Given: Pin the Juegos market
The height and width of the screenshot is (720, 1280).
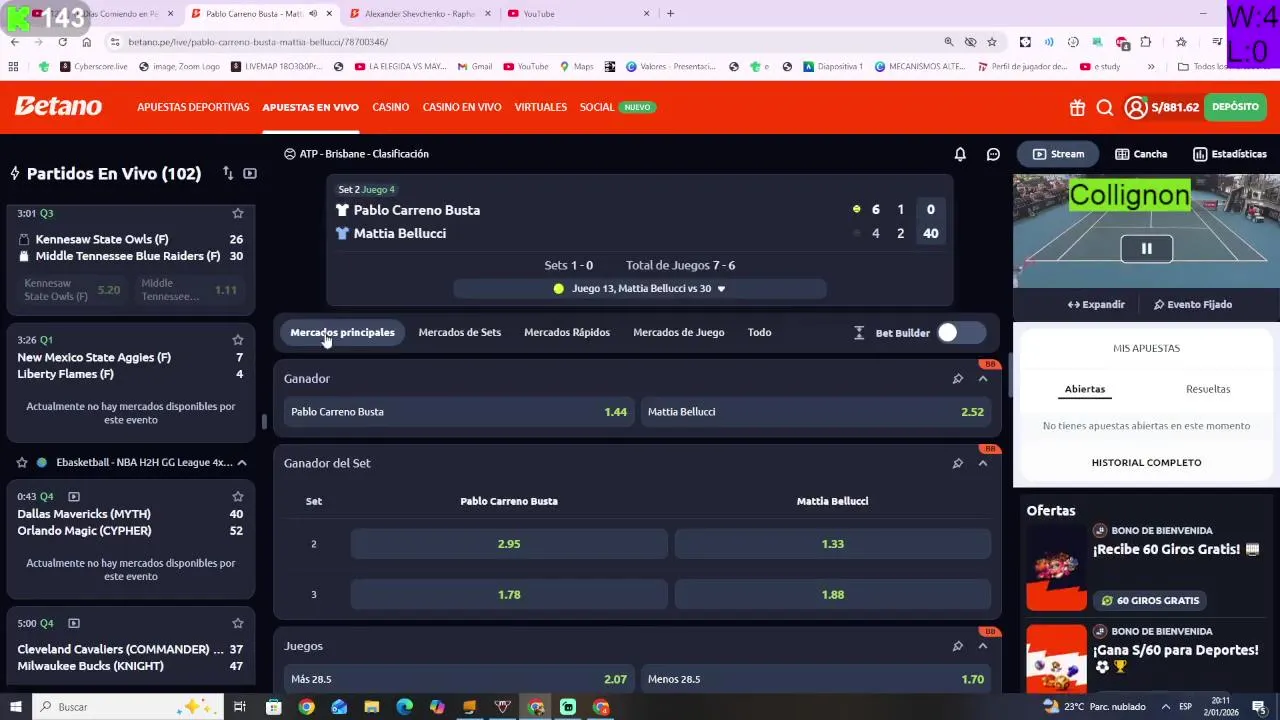Looking at the screenshot, I should click(958, 646).
